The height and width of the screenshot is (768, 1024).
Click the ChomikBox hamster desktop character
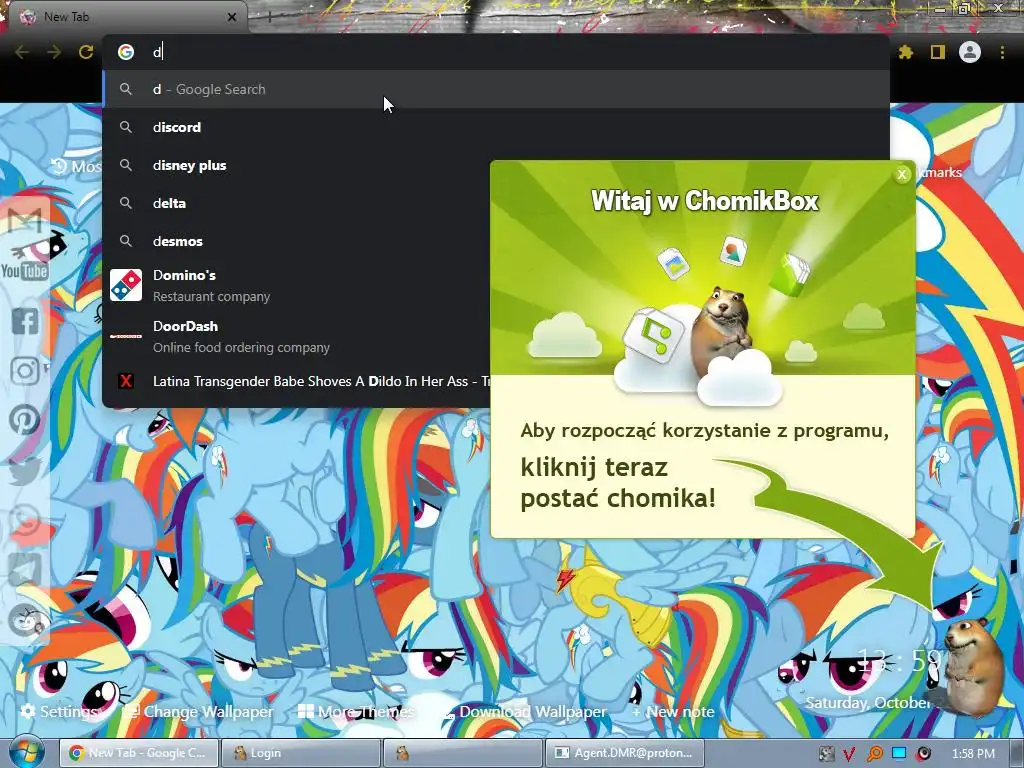(x=971, y=666)
